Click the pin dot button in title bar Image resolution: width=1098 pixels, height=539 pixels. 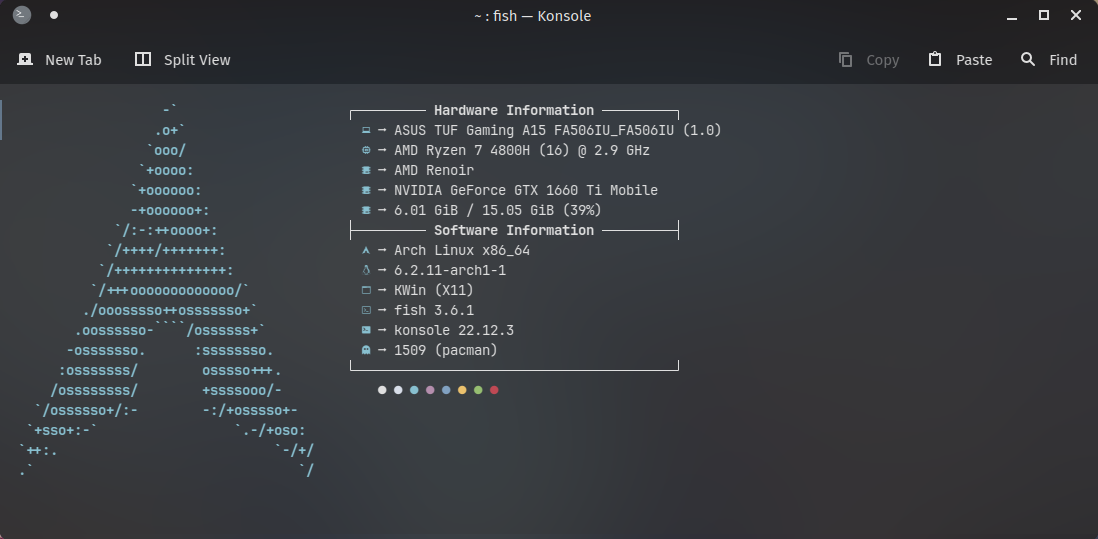coord(54,15)
